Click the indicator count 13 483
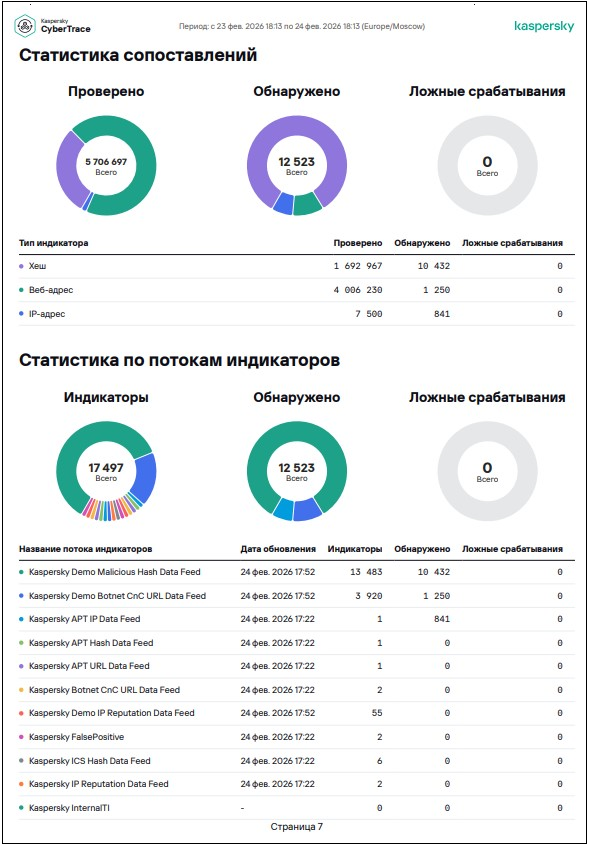The width and height of the screenshot is (591, 845). click(366, 572)
